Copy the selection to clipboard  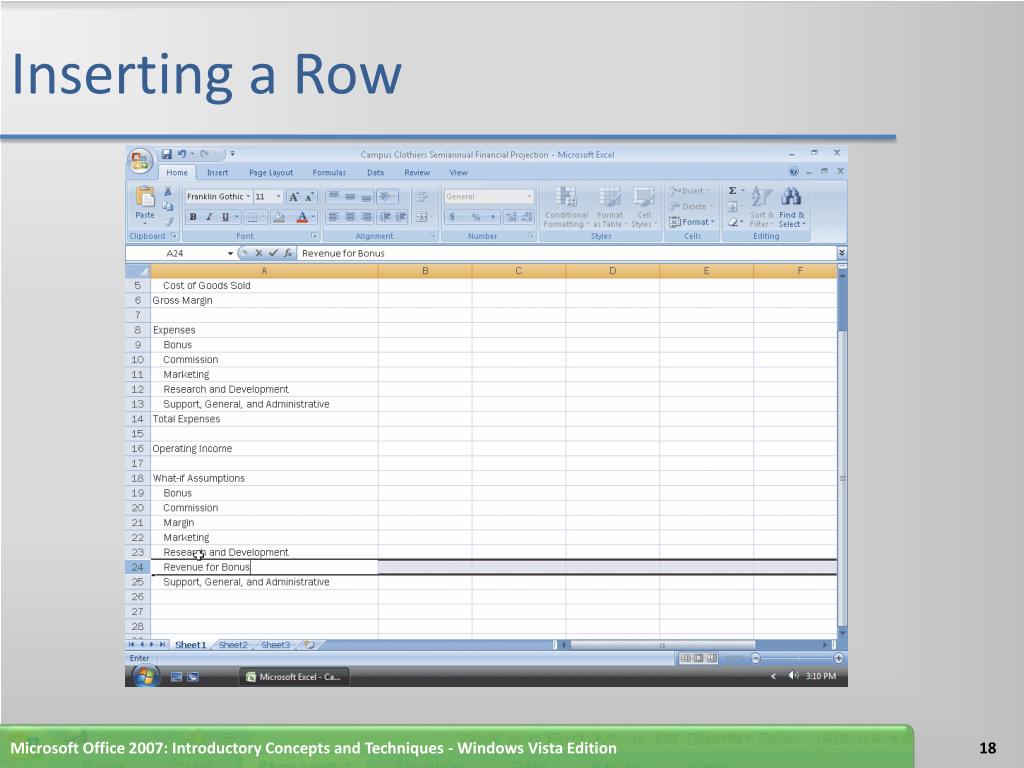click(168, 206)
